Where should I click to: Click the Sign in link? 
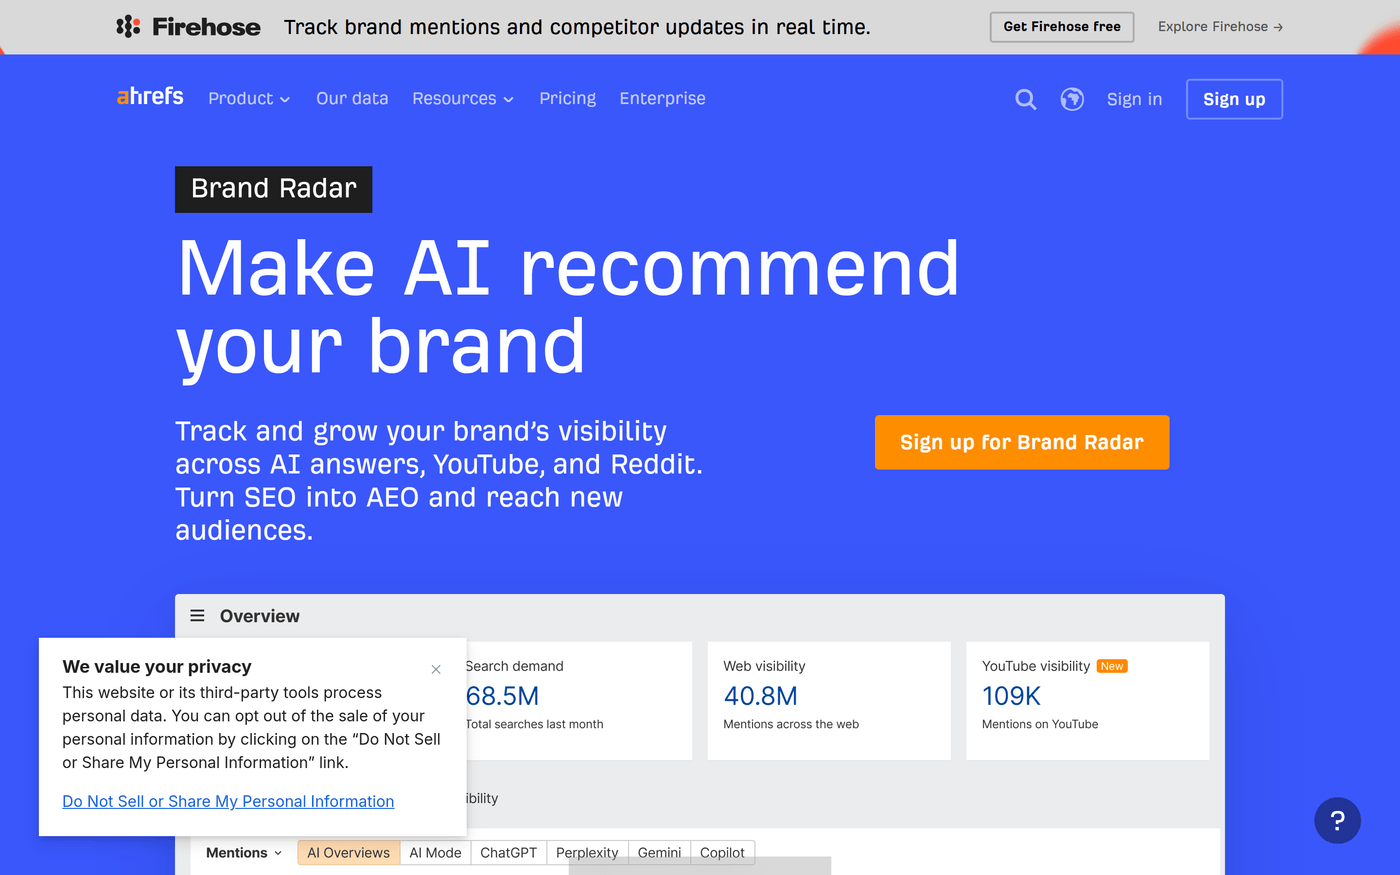click(1134, 99)
